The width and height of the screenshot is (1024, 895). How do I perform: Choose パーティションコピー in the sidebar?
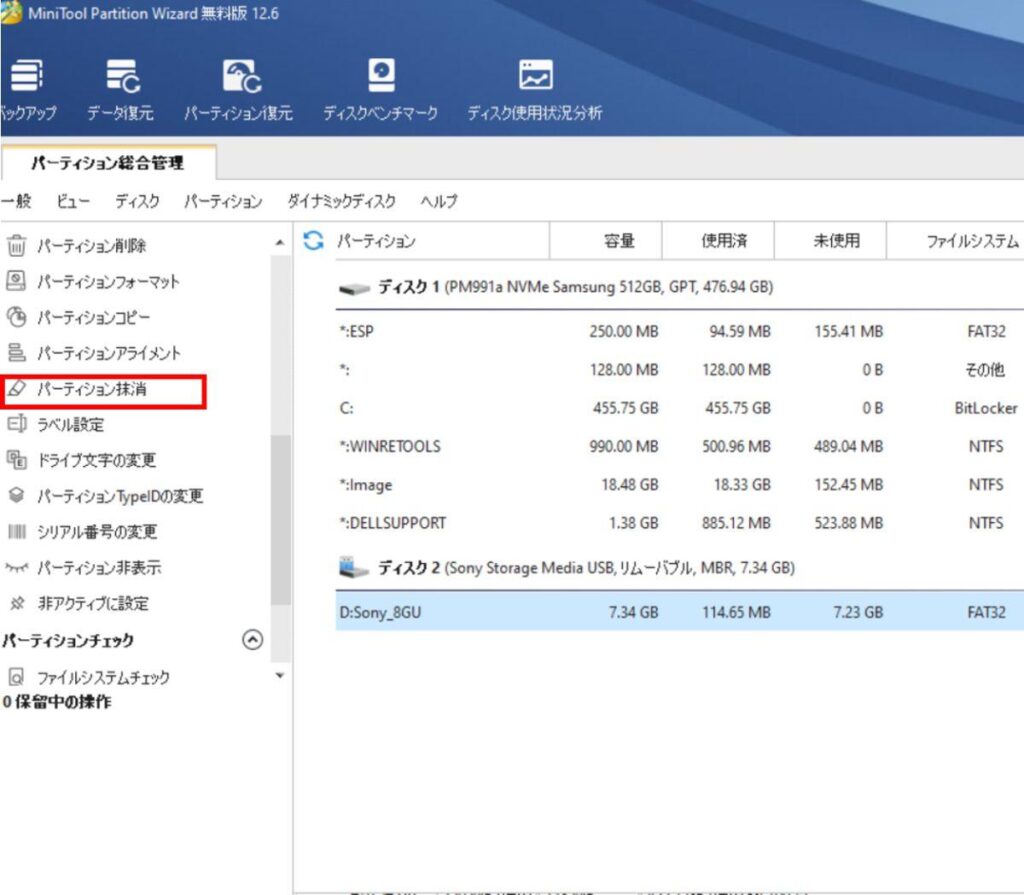click(x=93, y=317)
